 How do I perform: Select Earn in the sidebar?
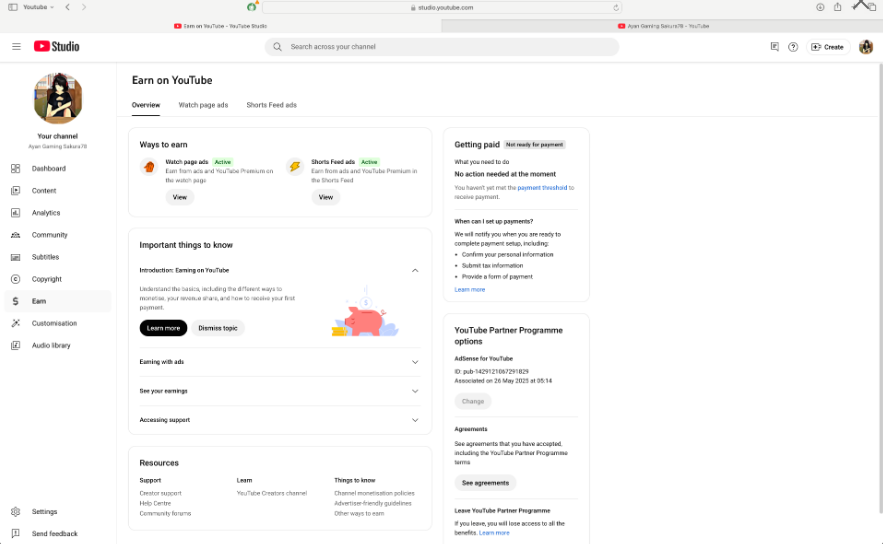(x=57, y=301)
